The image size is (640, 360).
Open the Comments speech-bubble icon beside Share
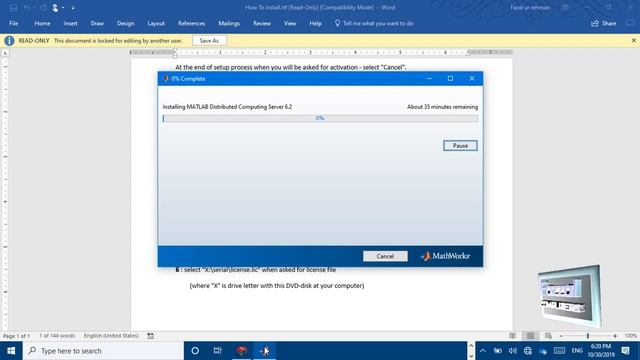630,23
